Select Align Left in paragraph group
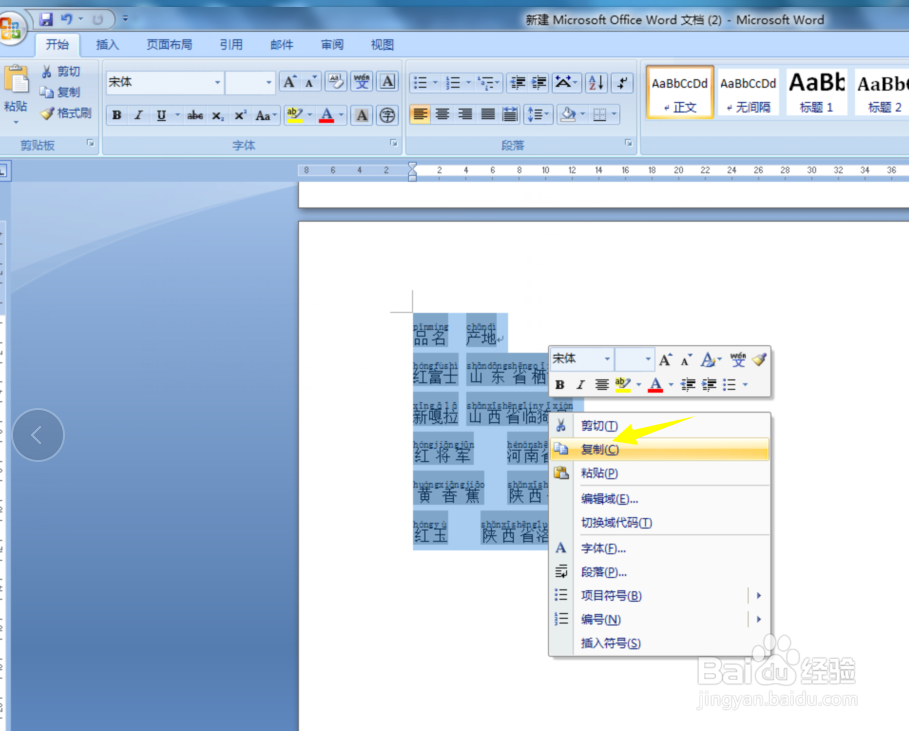The height and width of the screenshot is (731, 909). point(420,114)
